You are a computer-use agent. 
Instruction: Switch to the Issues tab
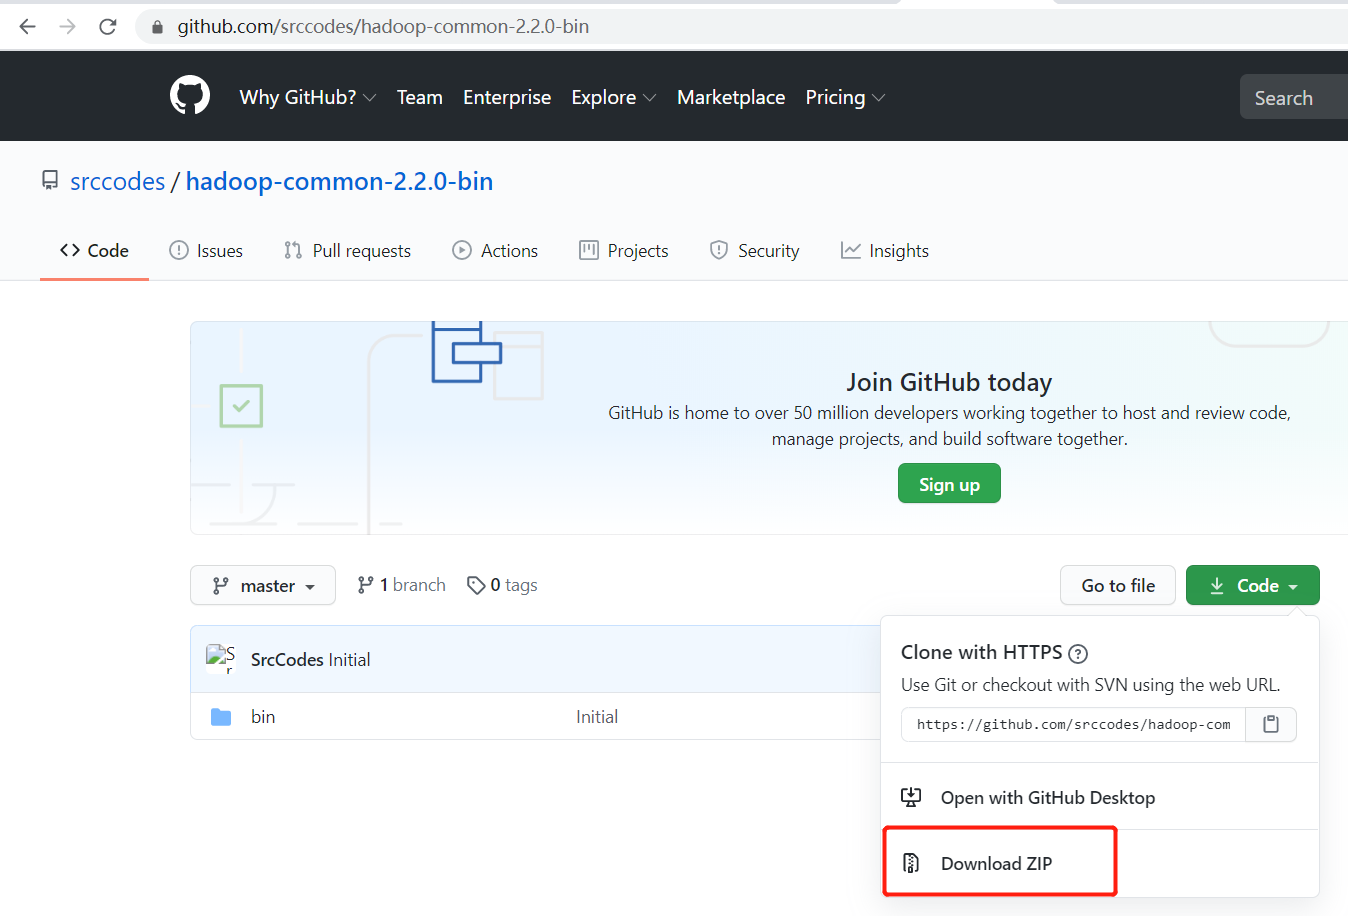point(206,250)
